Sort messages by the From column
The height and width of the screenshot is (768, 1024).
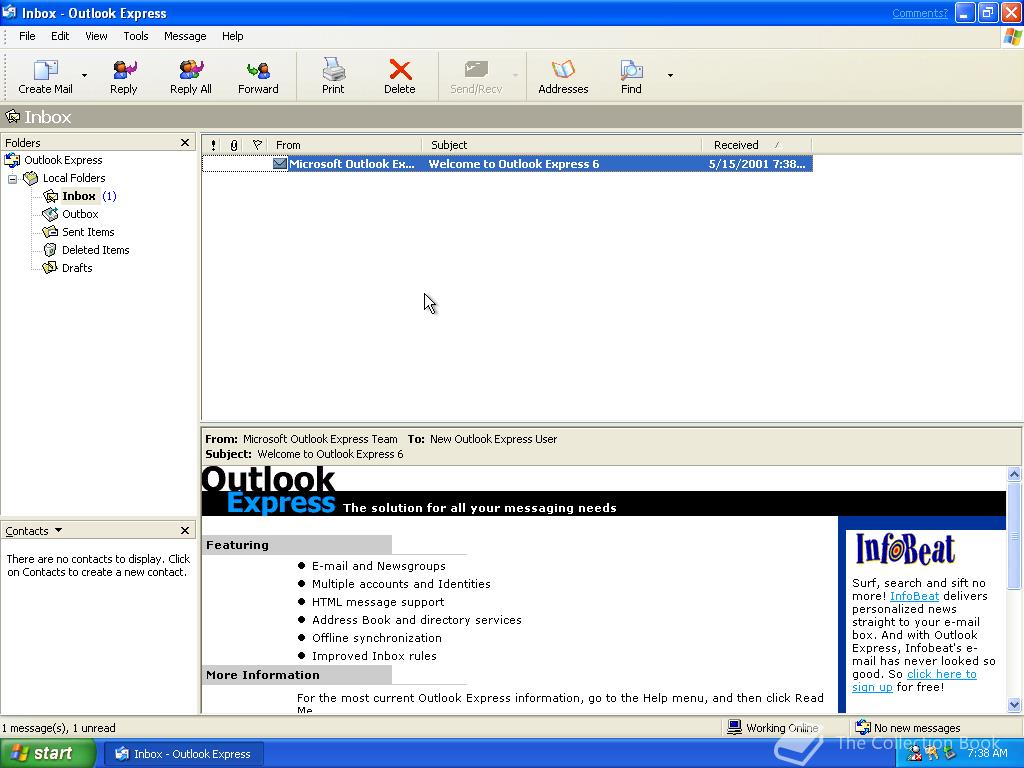coord(345,145)
